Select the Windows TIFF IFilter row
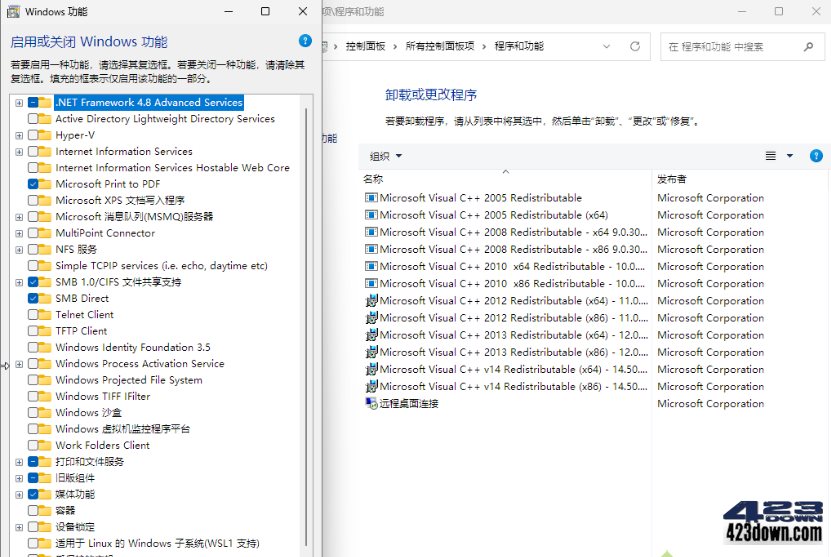Image resolution: width=831 pixels, height=557 pixels. (x=103, y=396)
